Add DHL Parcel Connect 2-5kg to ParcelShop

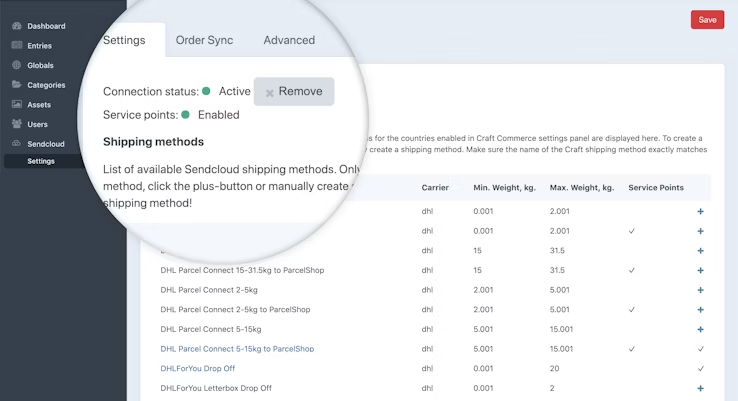700,310
